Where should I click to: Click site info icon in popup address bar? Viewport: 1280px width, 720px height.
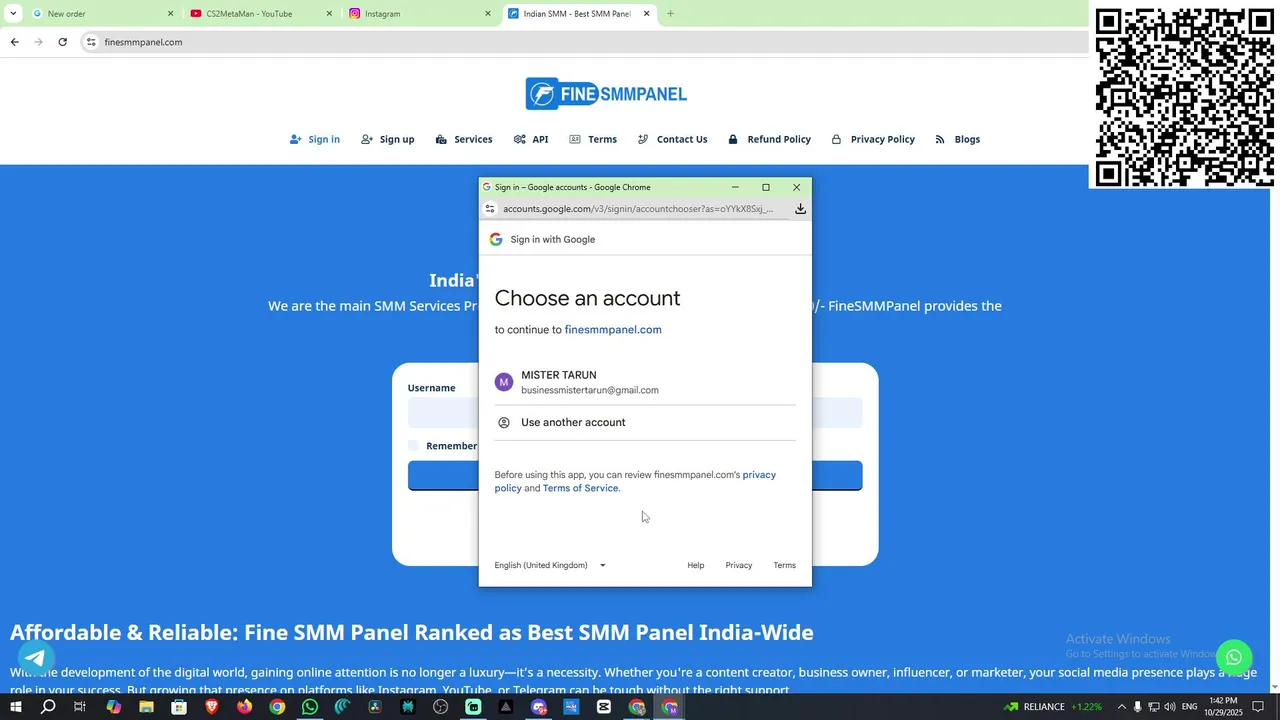(x=490, y=209)
